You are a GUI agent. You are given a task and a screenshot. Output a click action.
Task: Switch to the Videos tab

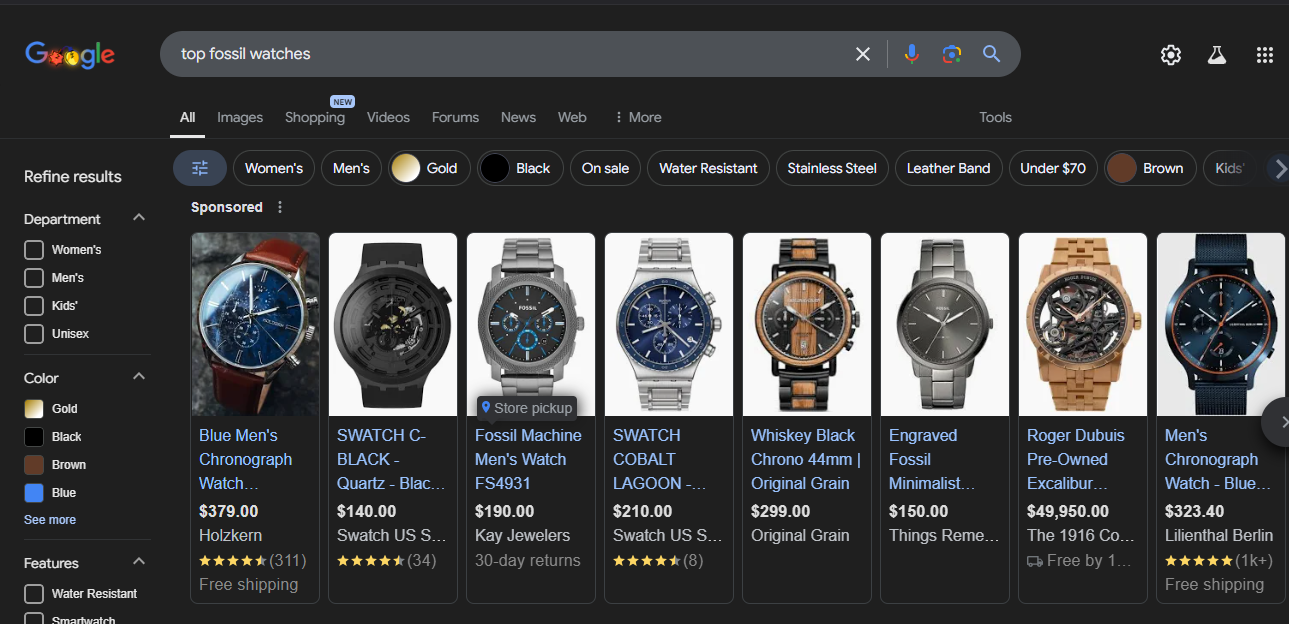click(x=388, y=117)
